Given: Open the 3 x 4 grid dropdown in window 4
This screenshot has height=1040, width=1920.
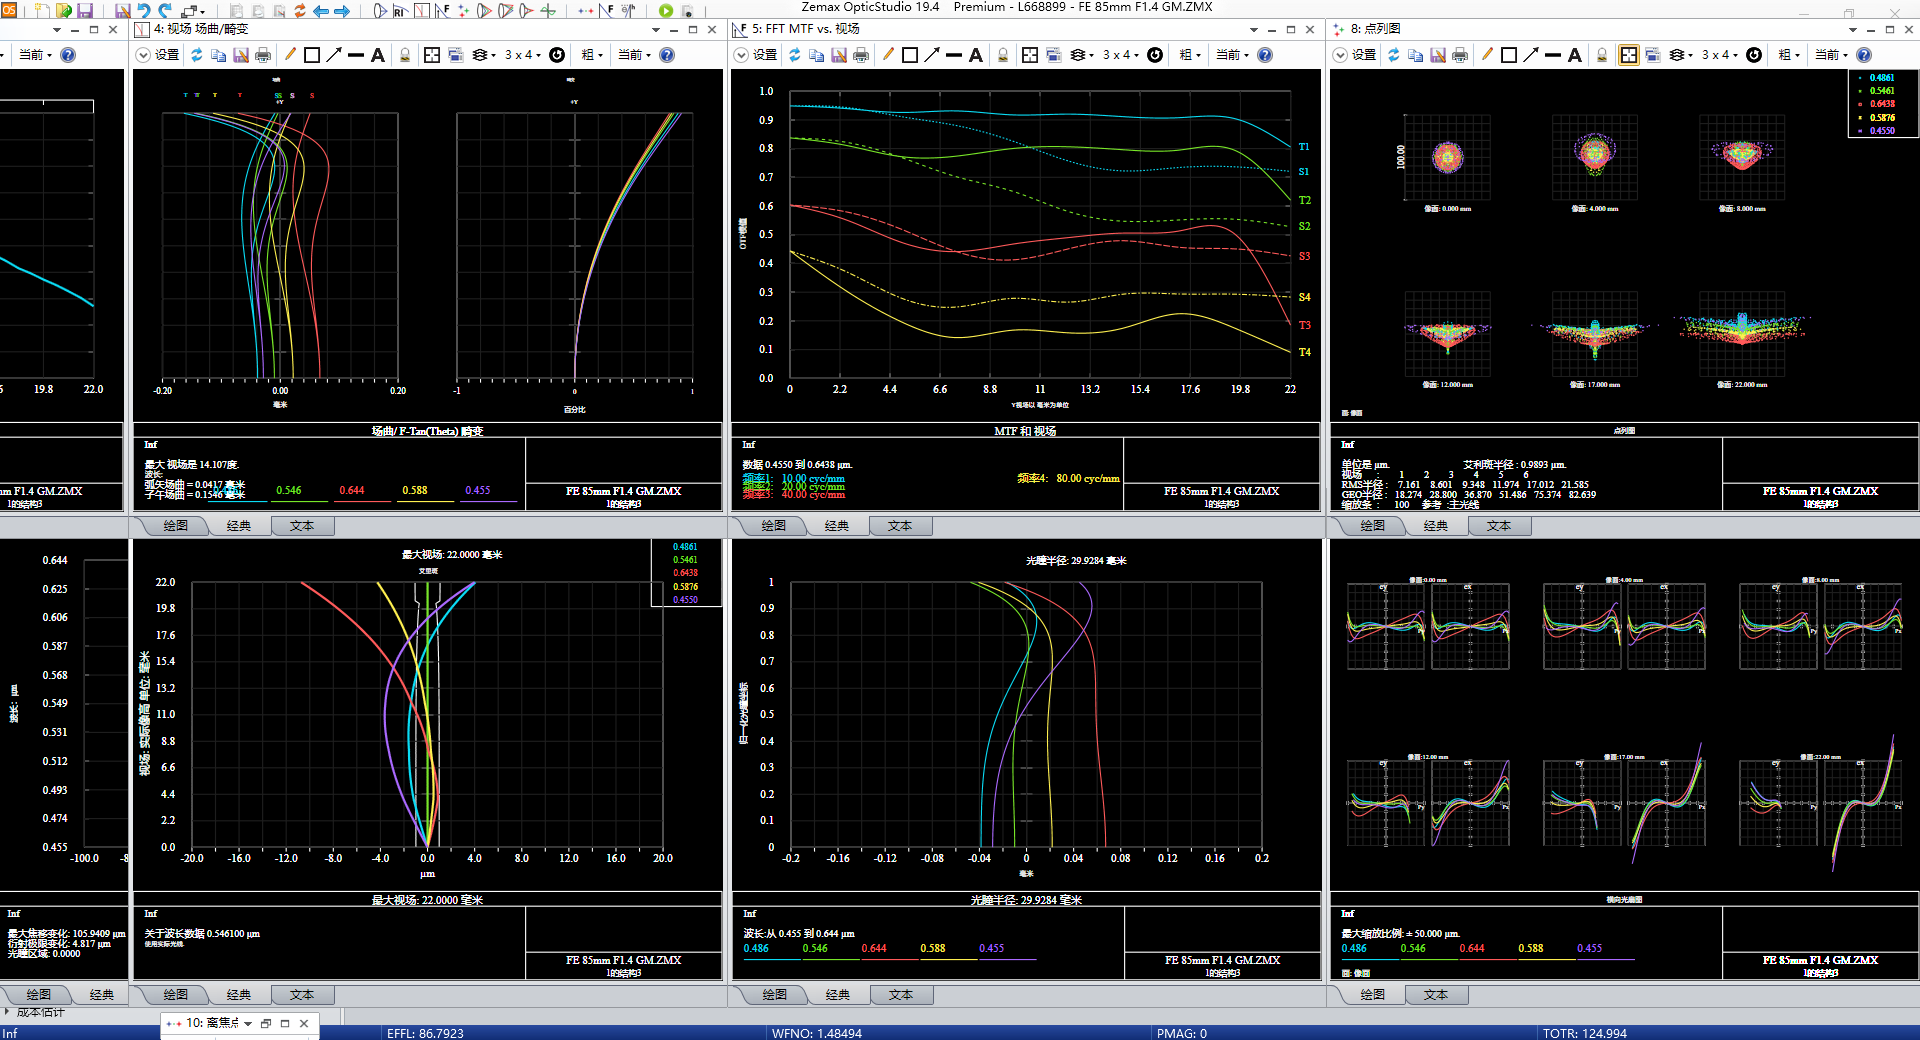Looking at the screenshot, I should [x=523, y=55].
